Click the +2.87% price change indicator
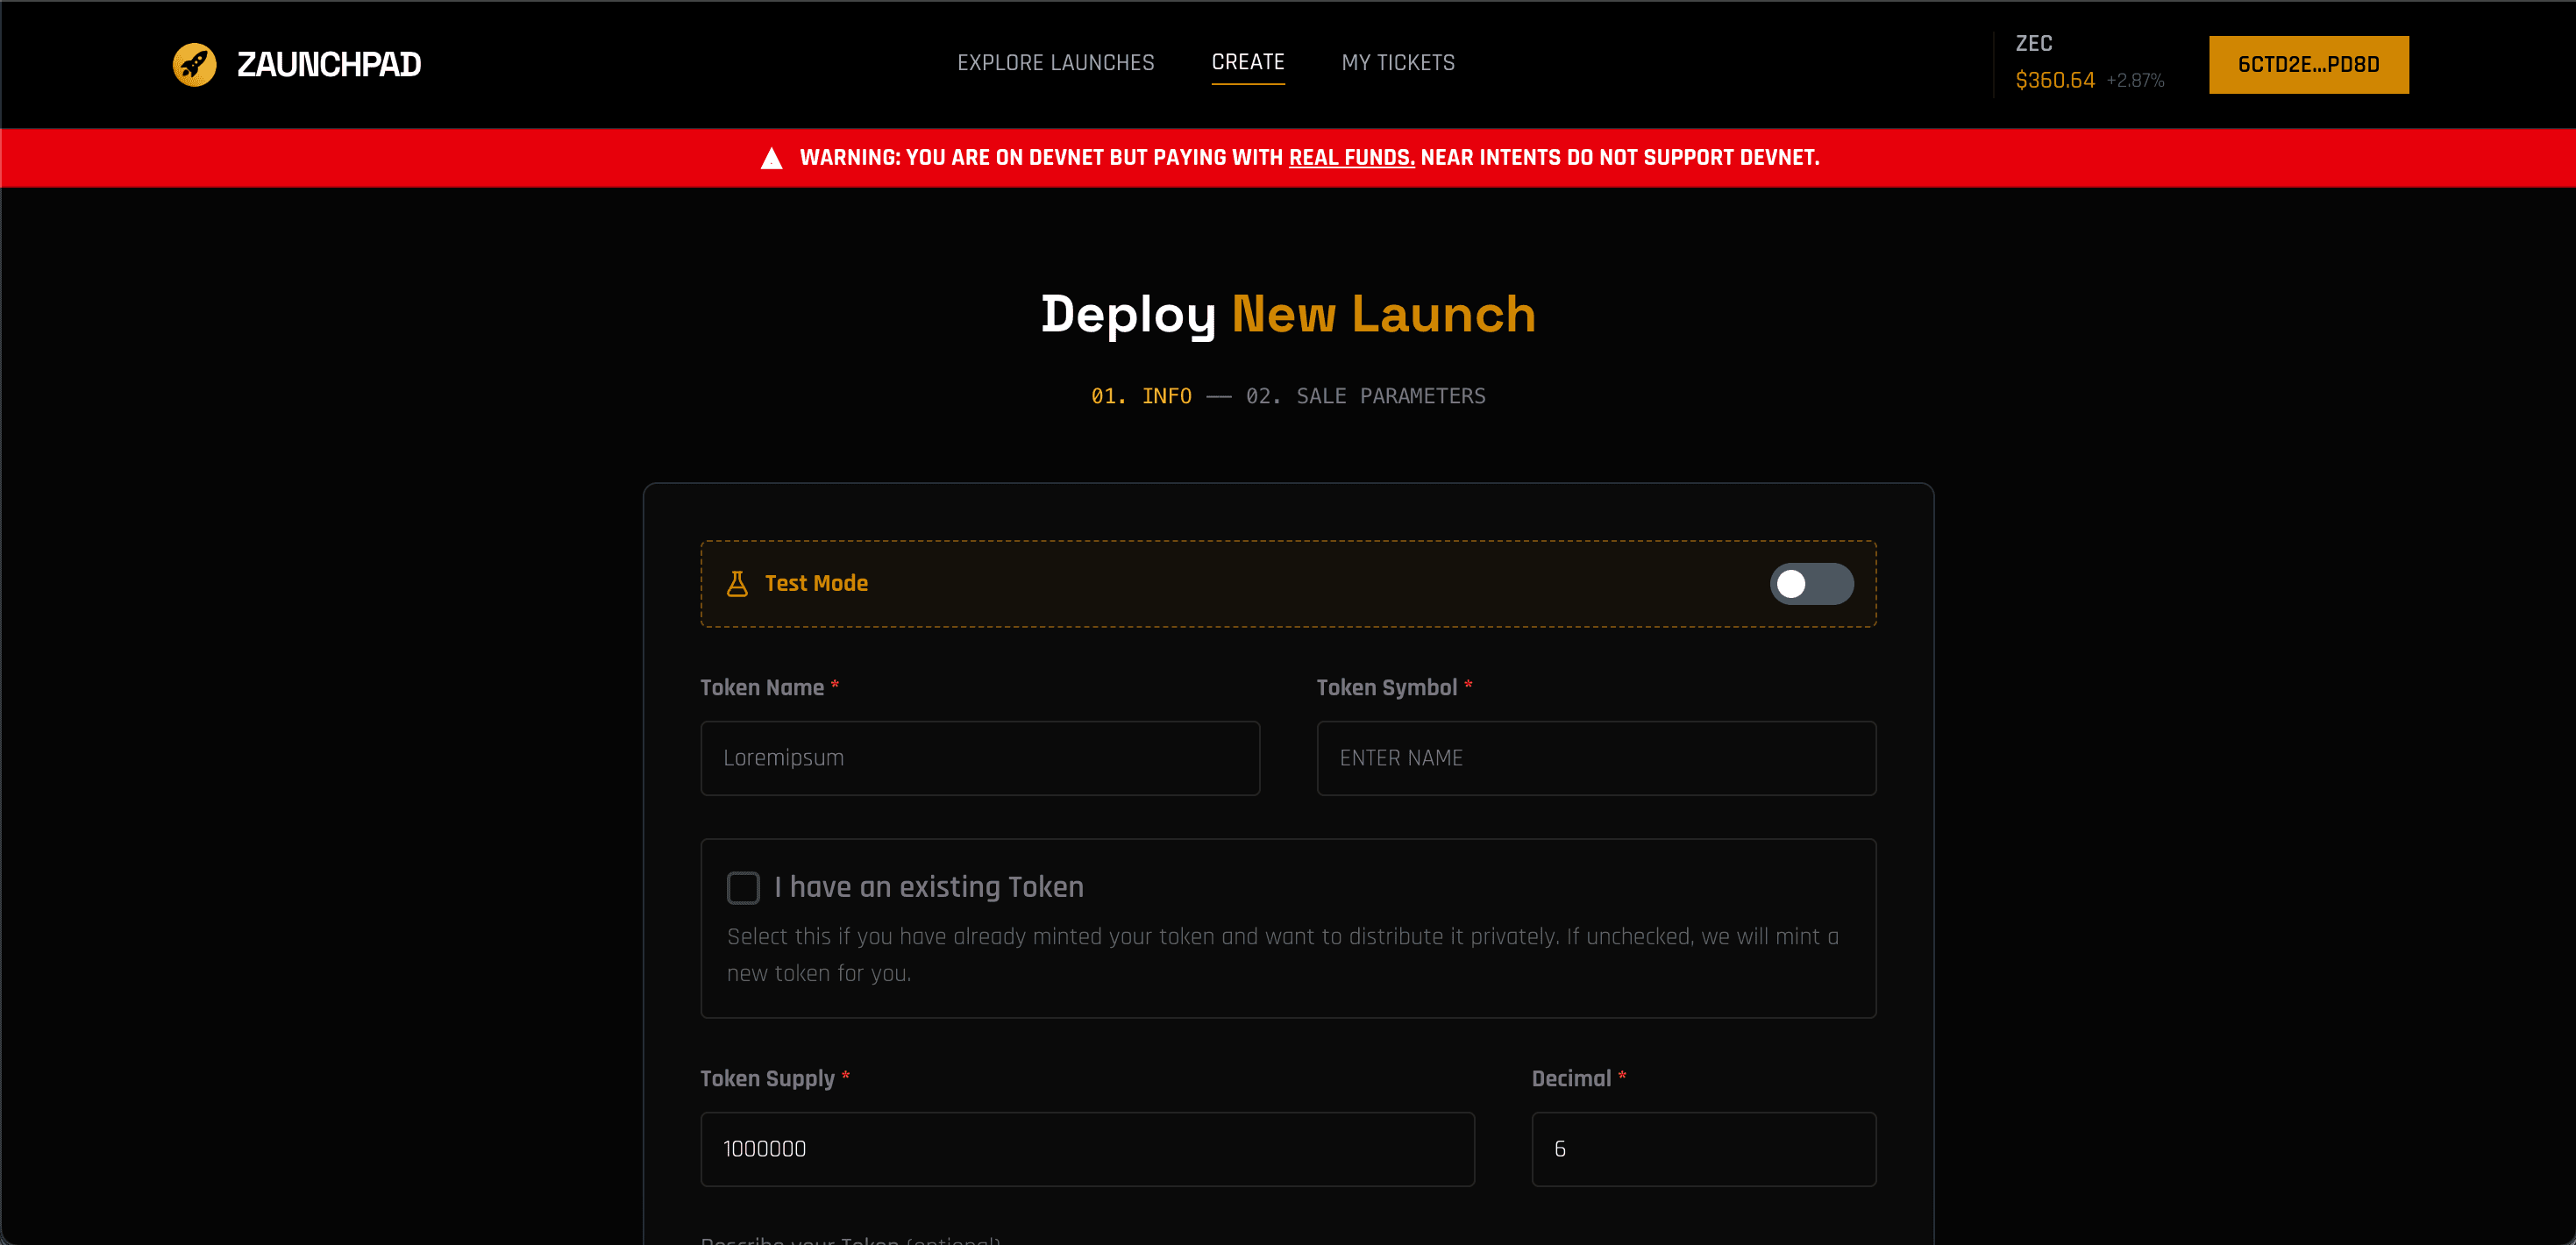Image resolution: width=2576 pixels, height=1245 pixels. 2135,80
